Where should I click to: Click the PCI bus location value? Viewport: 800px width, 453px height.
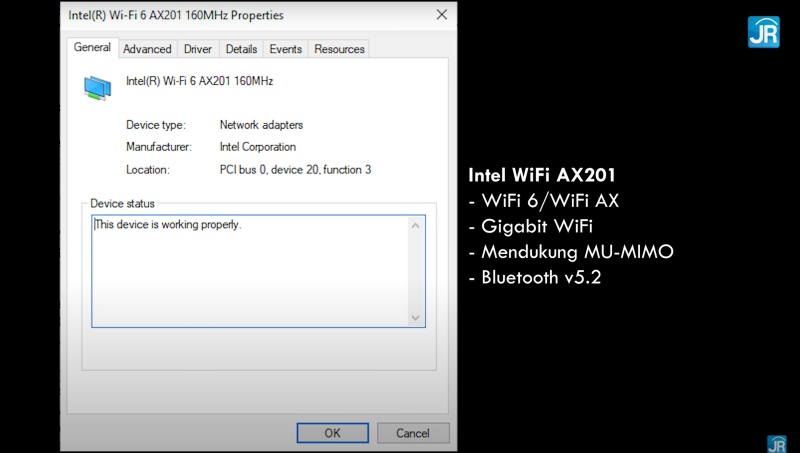pos(295,170)
